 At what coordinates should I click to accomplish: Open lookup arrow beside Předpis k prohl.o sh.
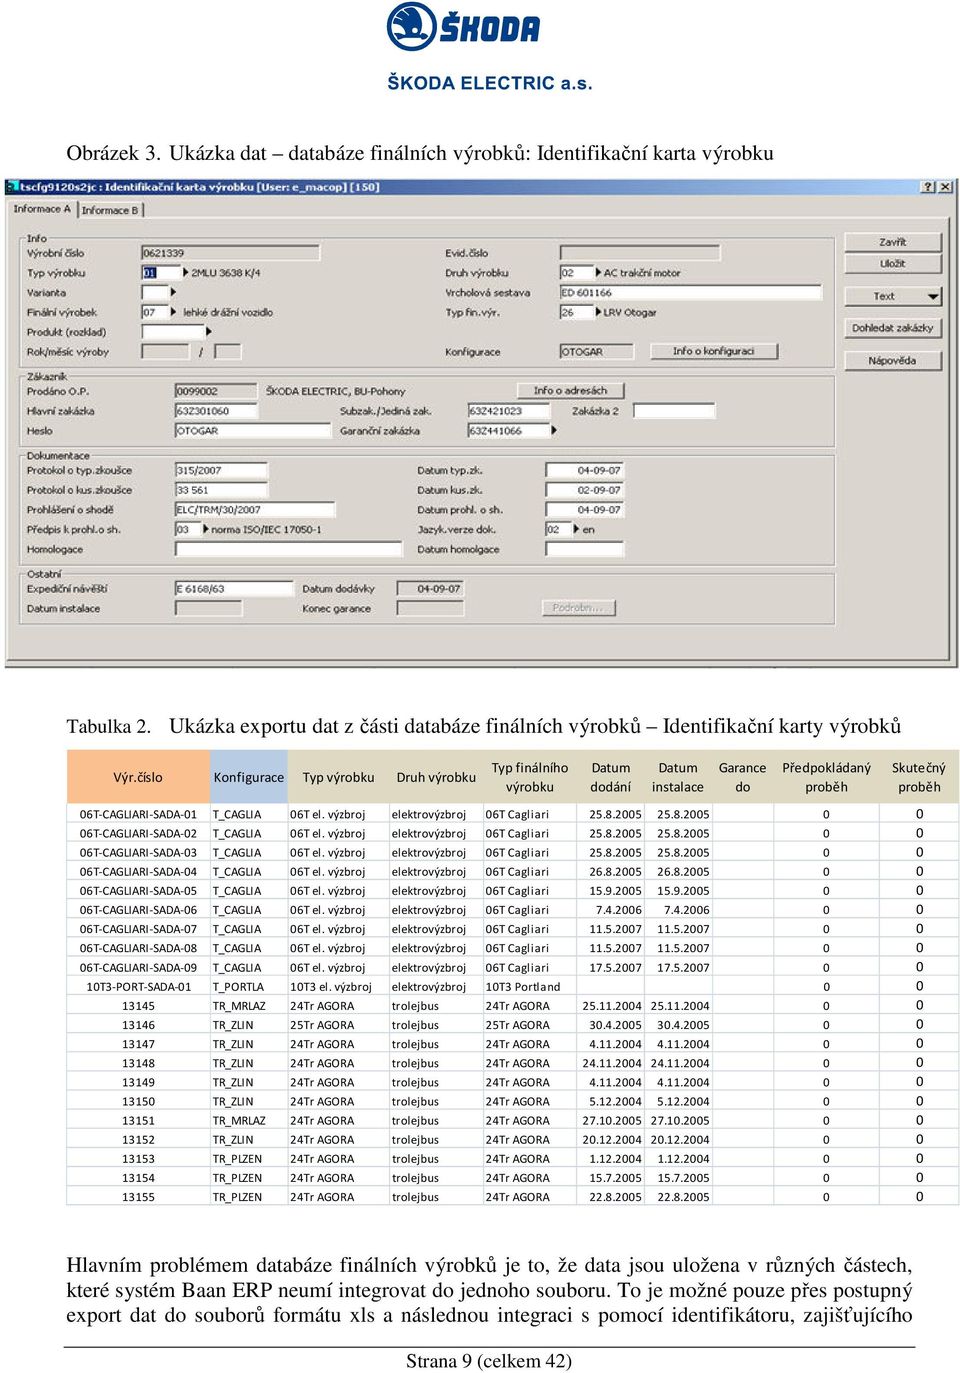pyautogui.click(x=206, y=530)
